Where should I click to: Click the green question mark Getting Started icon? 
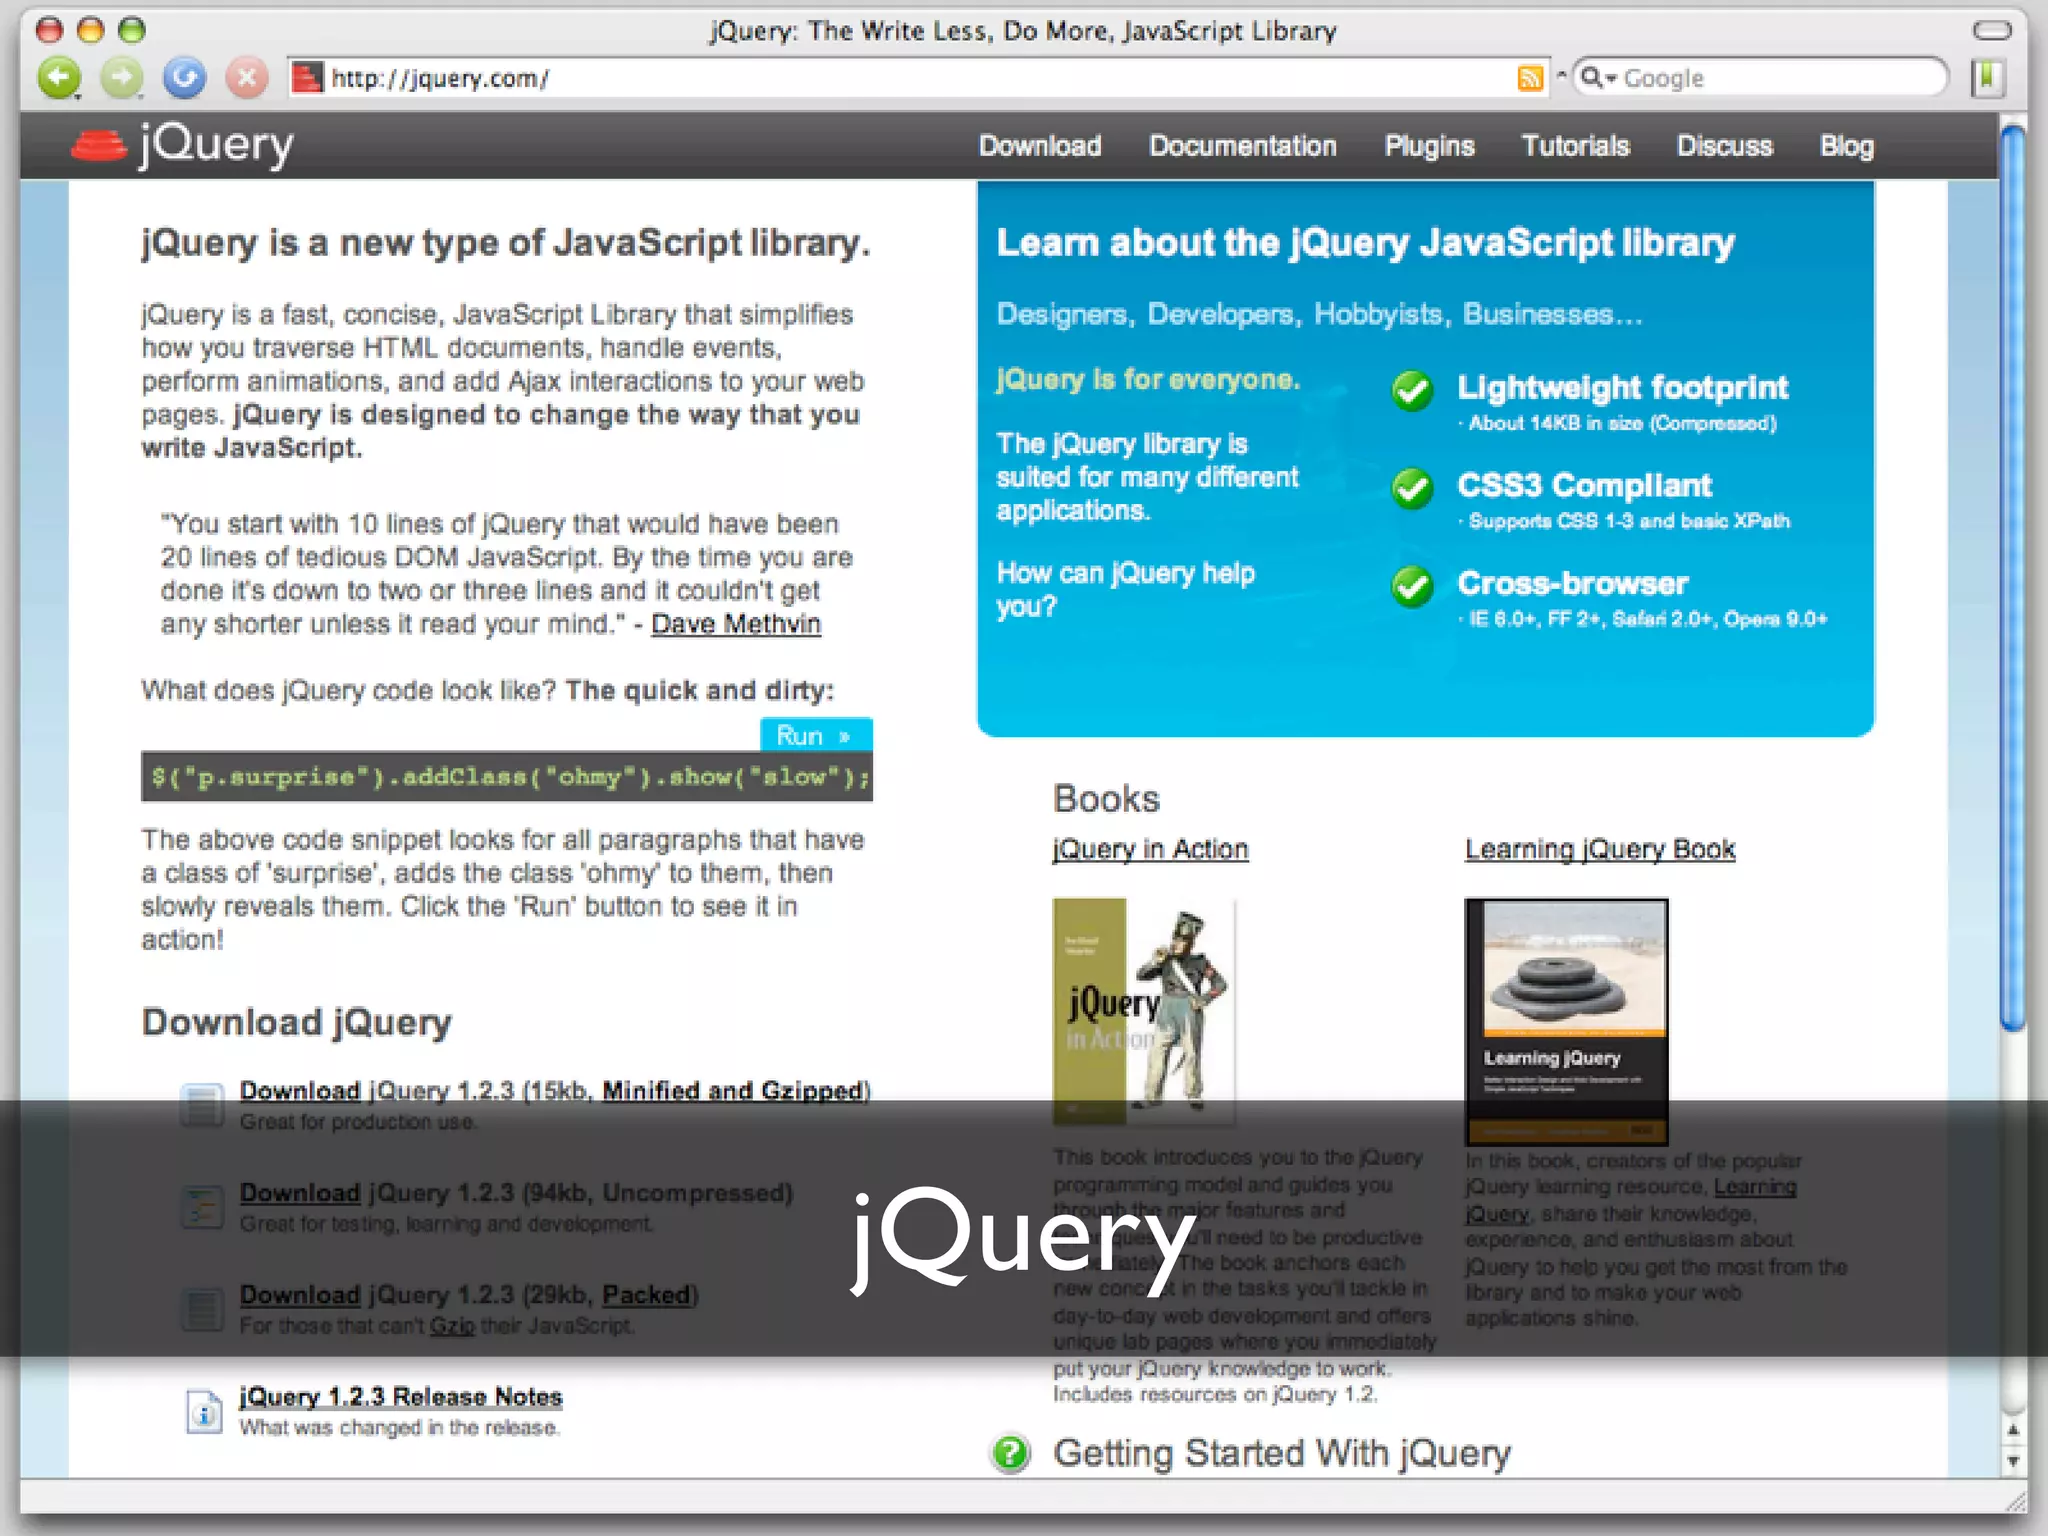(x=1010, y=1453)
